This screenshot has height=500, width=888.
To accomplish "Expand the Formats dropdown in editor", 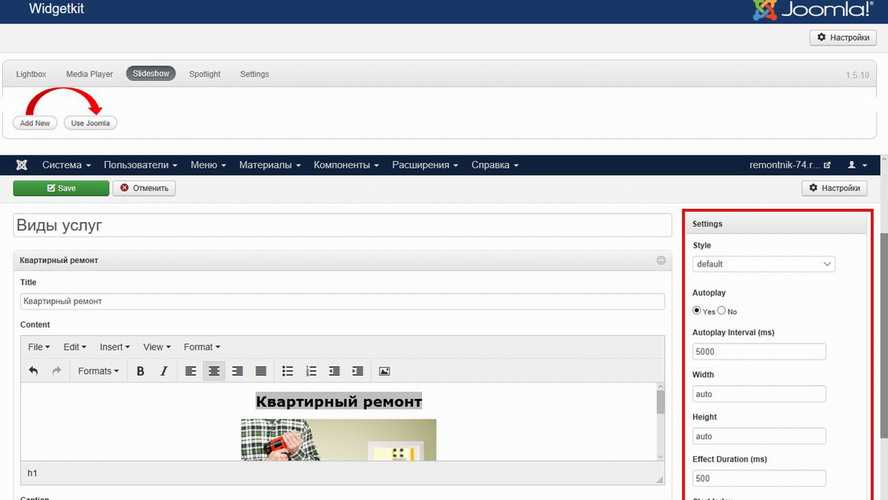I will coord(98,371).
